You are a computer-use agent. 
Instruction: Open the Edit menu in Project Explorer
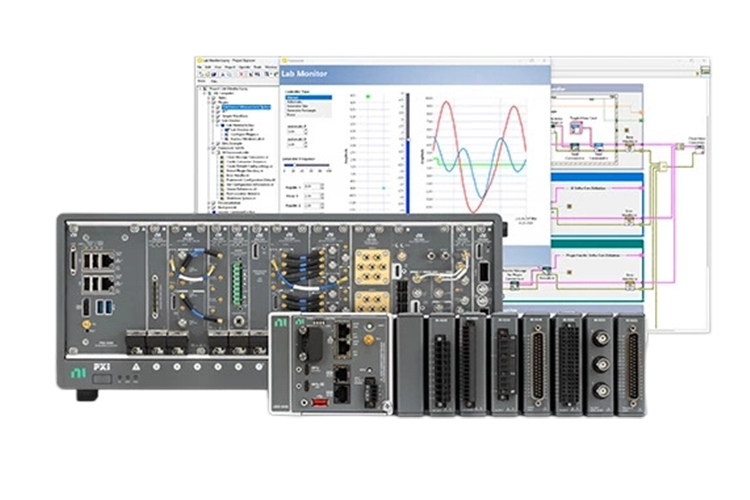click(208, 67)
